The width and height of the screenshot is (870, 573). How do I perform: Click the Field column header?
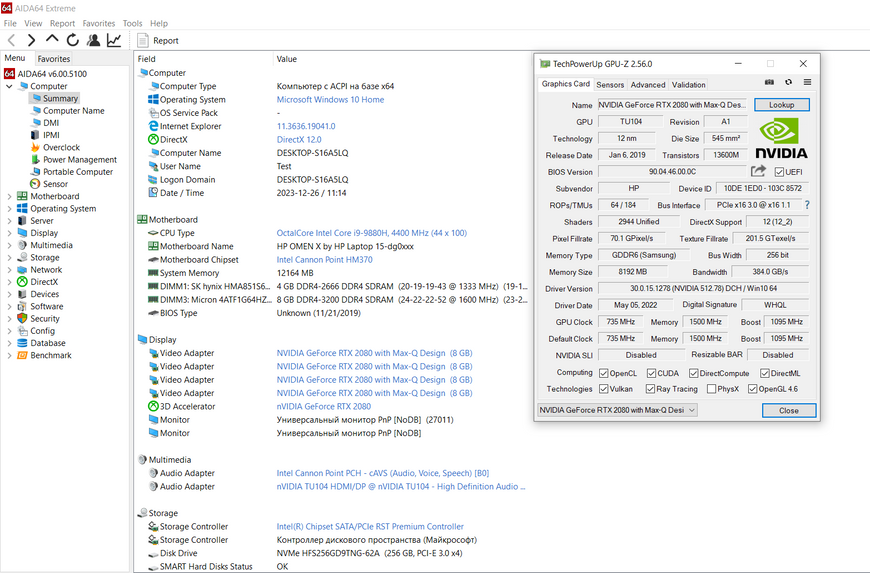click(x=146, y=59)
